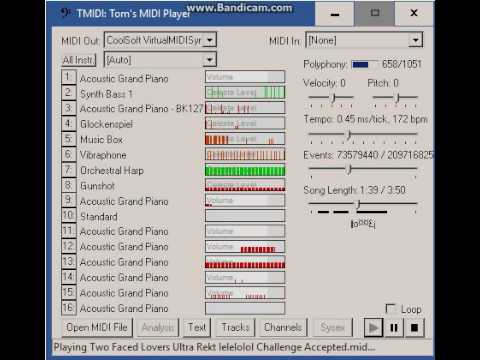Click the Polyphony 658/1051 readout
Screen dimensions: 480x360
click(x=402, y=64)
